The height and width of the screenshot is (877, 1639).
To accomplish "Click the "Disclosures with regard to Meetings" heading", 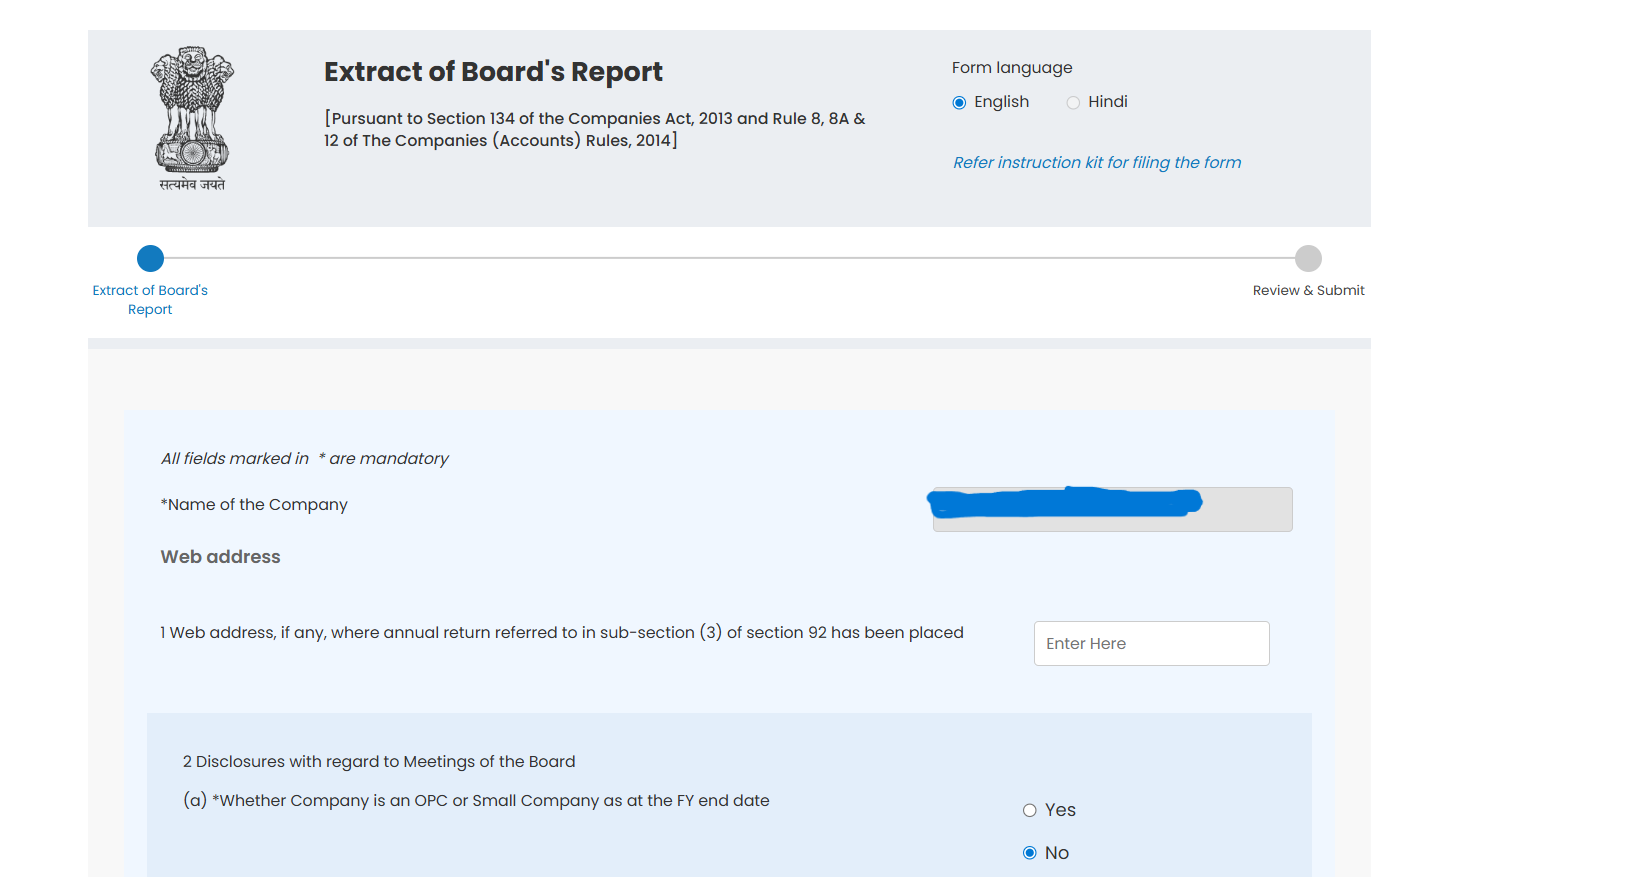I will pos(379,761).
